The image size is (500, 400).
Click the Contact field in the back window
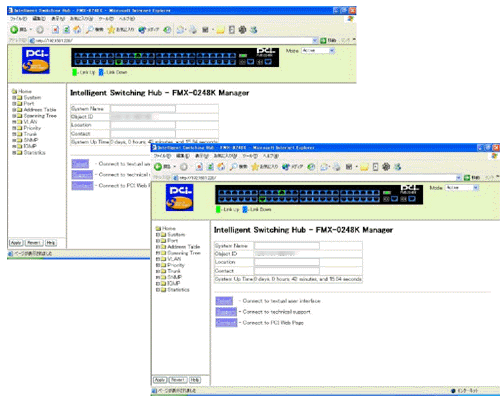143,134
